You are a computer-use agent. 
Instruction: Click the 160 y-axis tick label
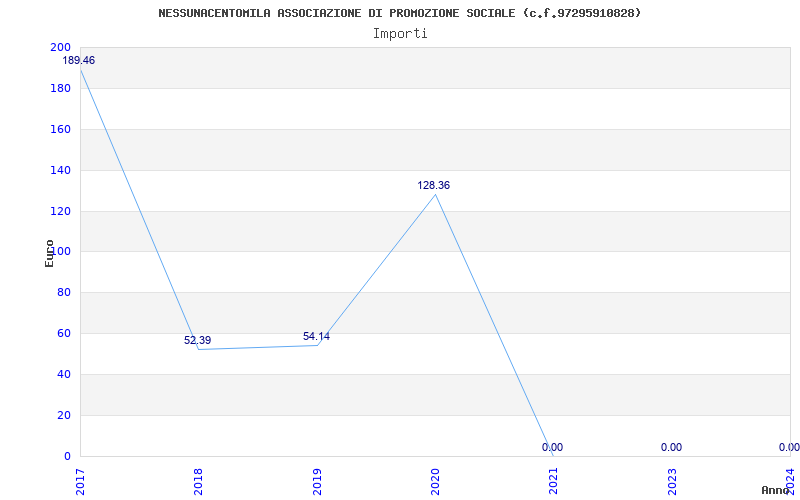tap(60, 129)
